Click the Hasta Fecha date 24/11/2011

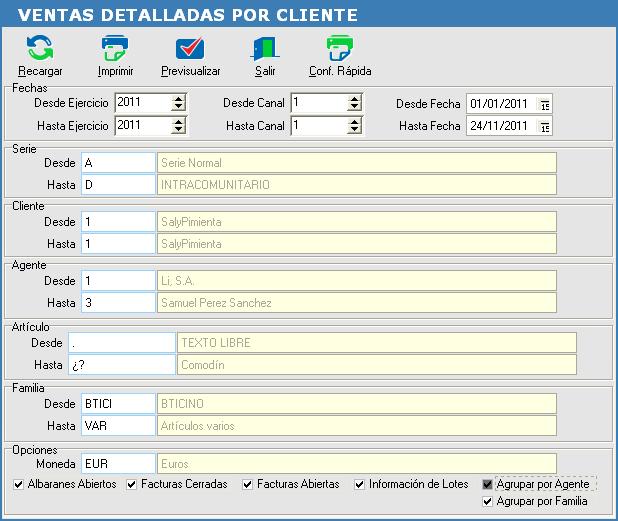point(499,126)
